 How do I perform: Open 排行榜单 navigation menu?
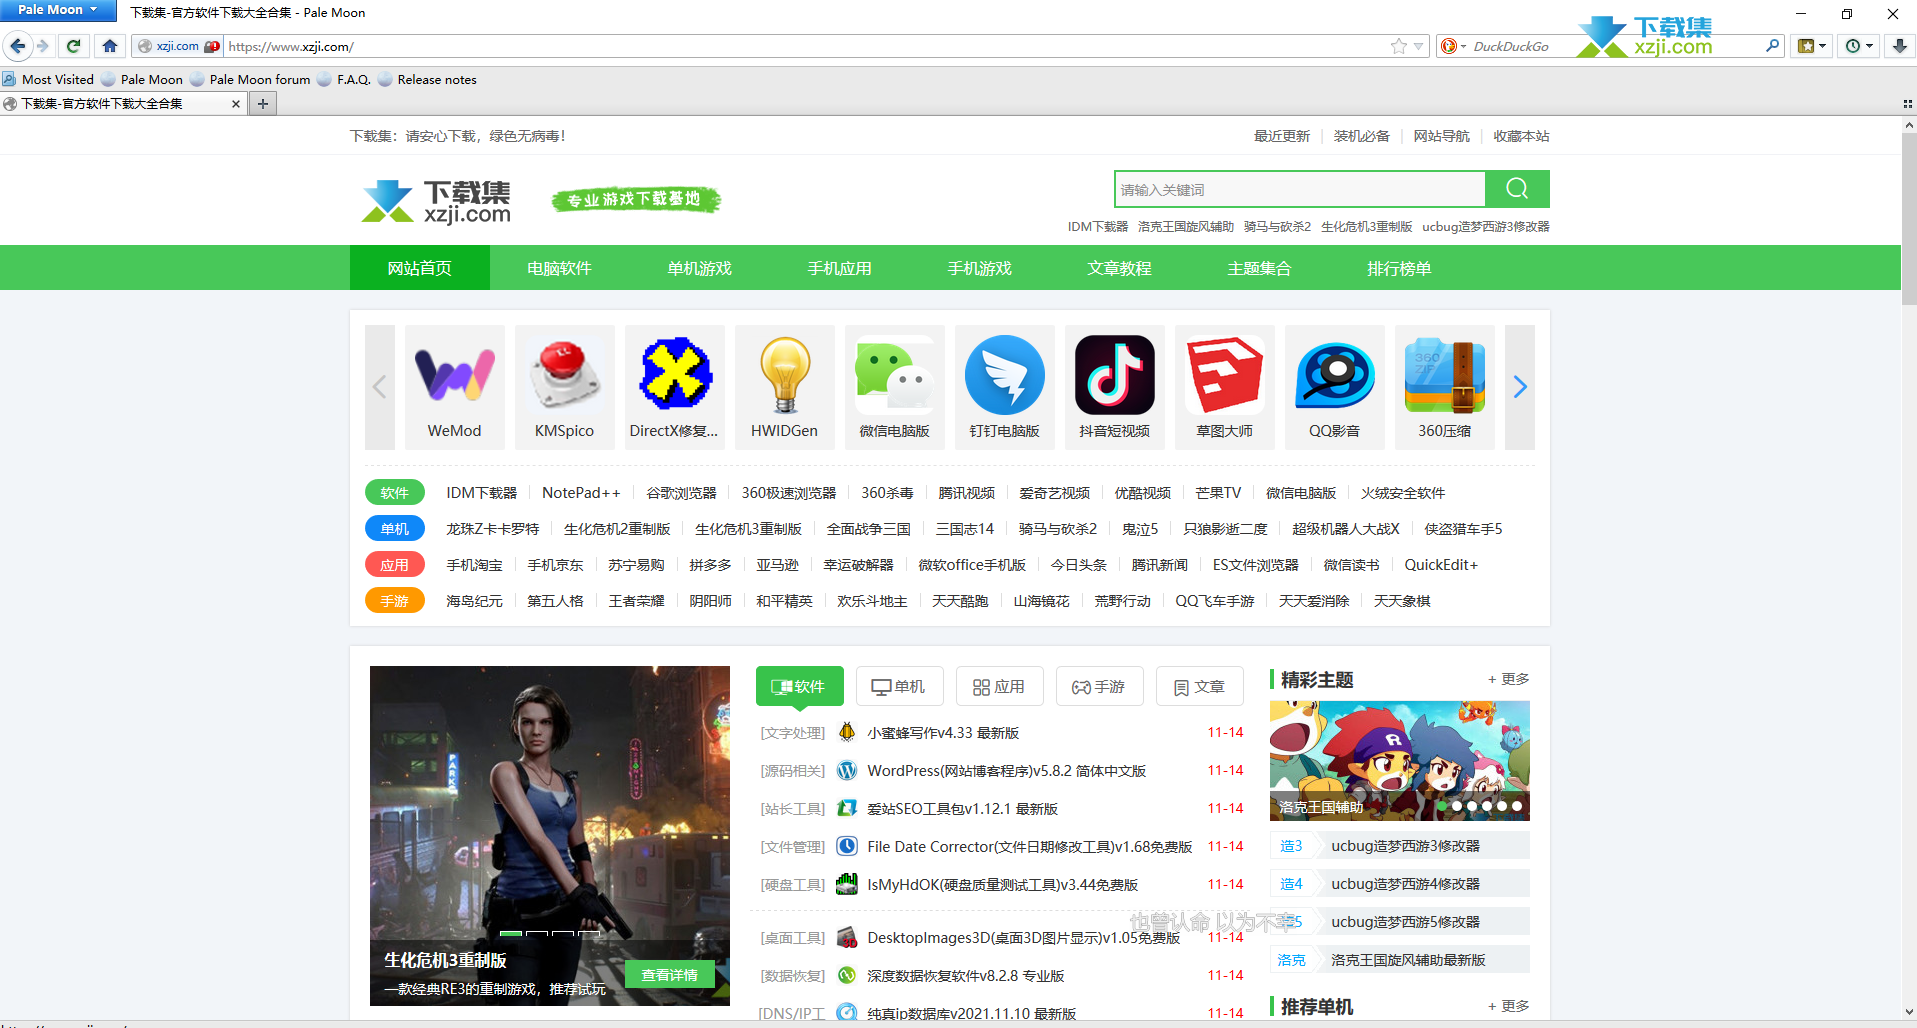point(1400,268)
